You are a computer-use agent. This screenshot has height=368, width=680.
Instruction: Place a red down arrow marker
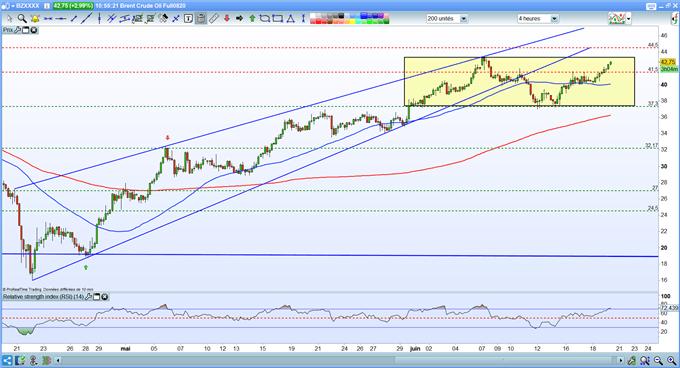pyautogui.click(x=226, y=19)
